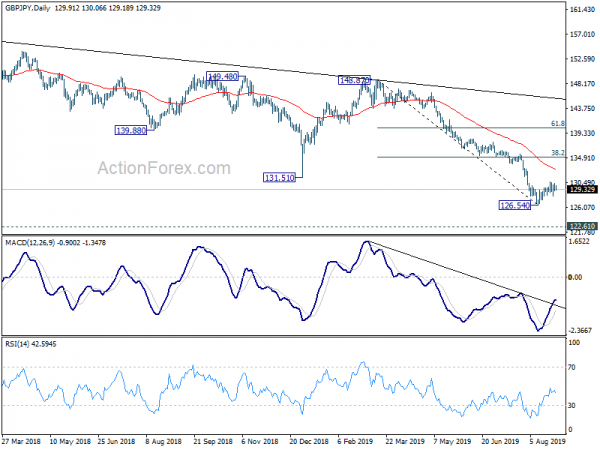This screenshot has height=450, width=600.
Task: Click the 122.610 support level tag
Action: click(582, 226)
